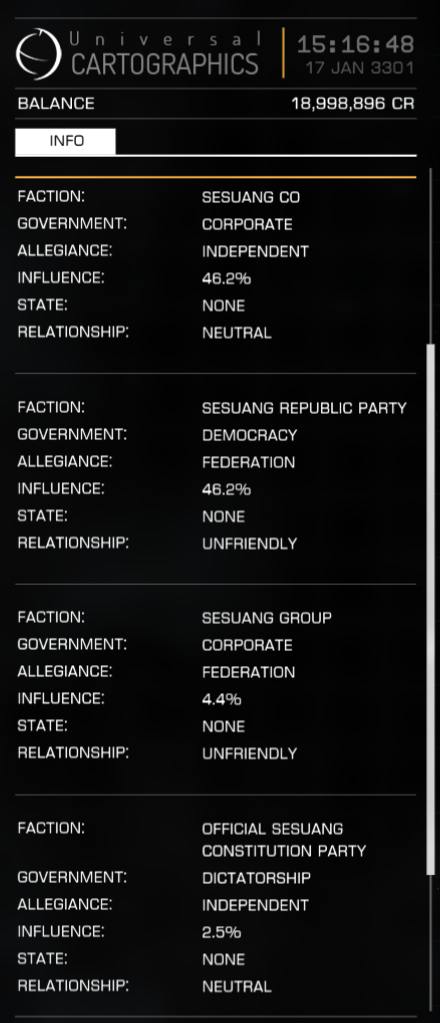Image resolution: width=440 pixels, height=1023 pixels.
Task: Click Sesuang Group's UNFRIENDLY relationship value
Action: [x=249, y=754]
